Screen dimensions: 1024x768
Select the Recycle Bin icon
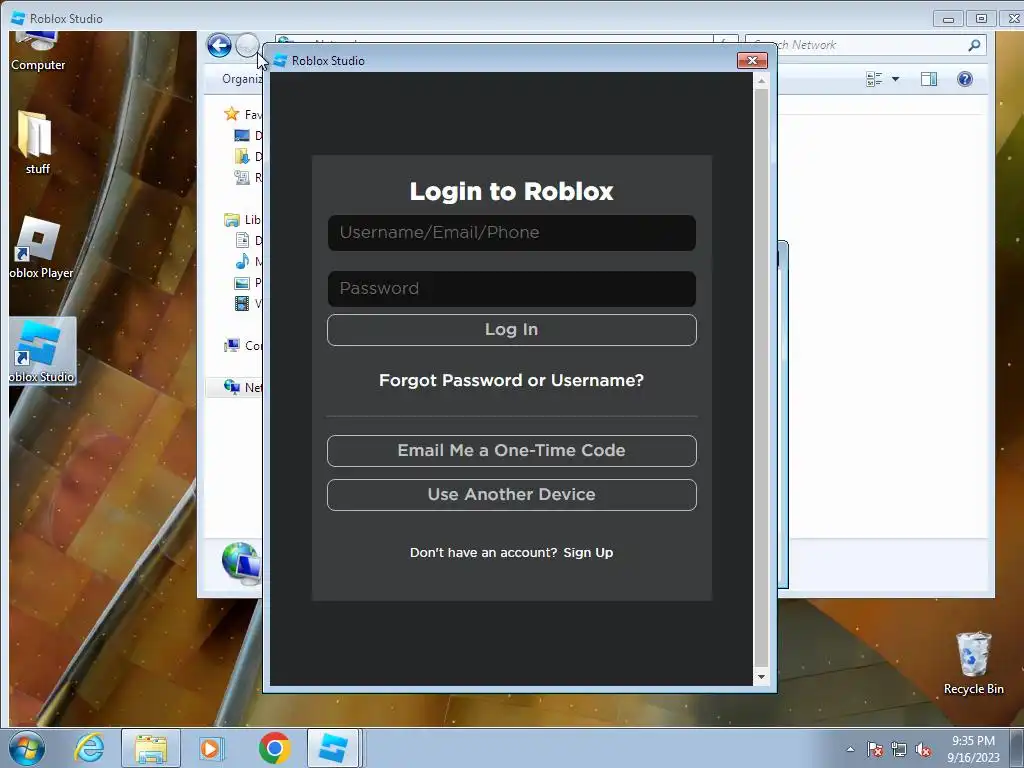[x=973, y=663]
